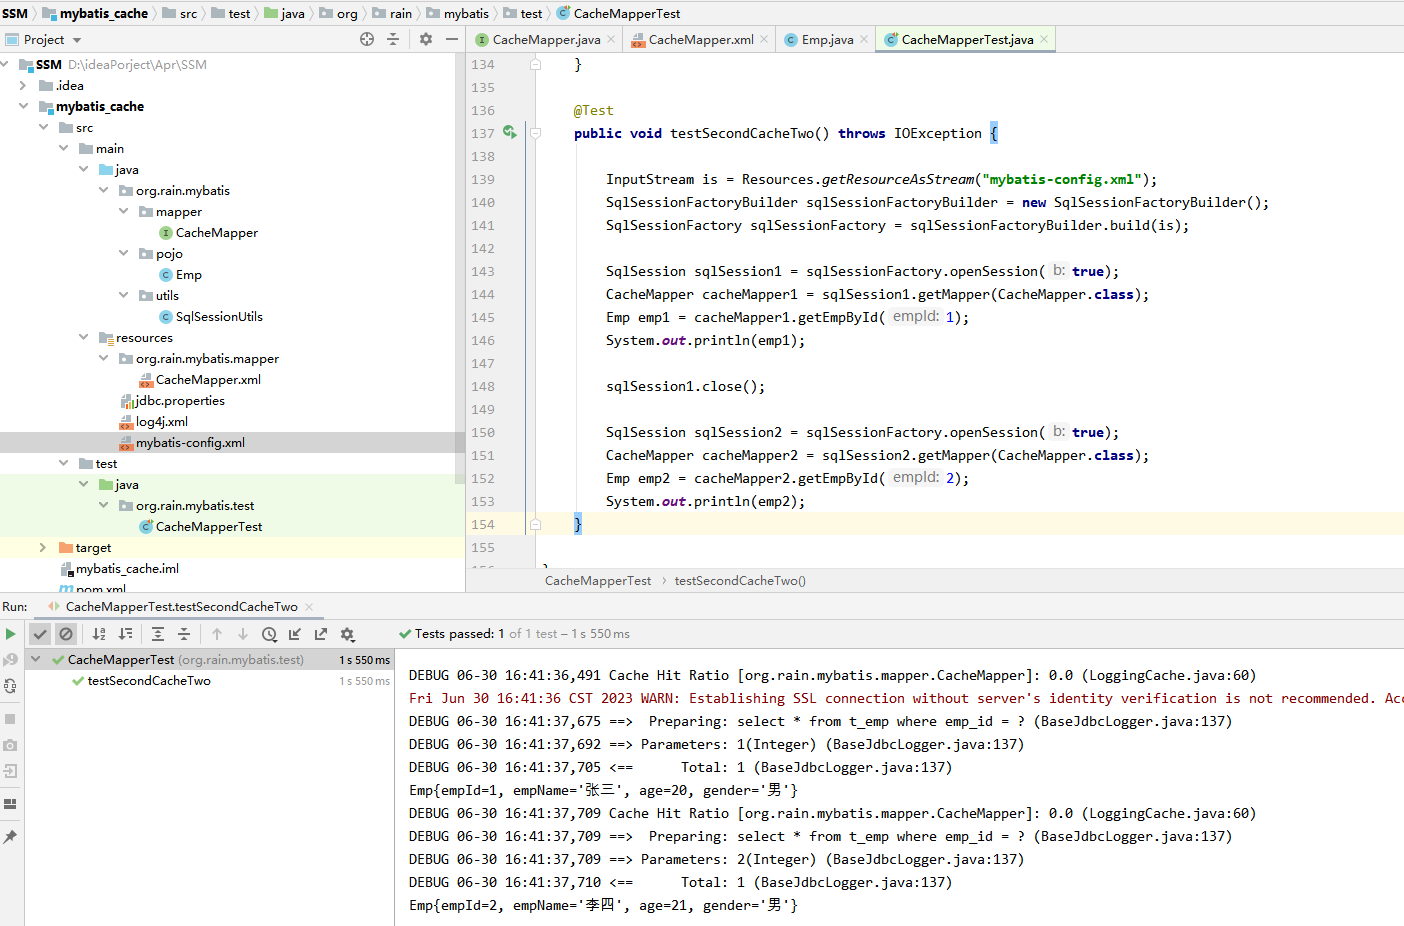Expand the .idea folder
The height and width of the screenshot is (926, 1404).
point(23,85)
